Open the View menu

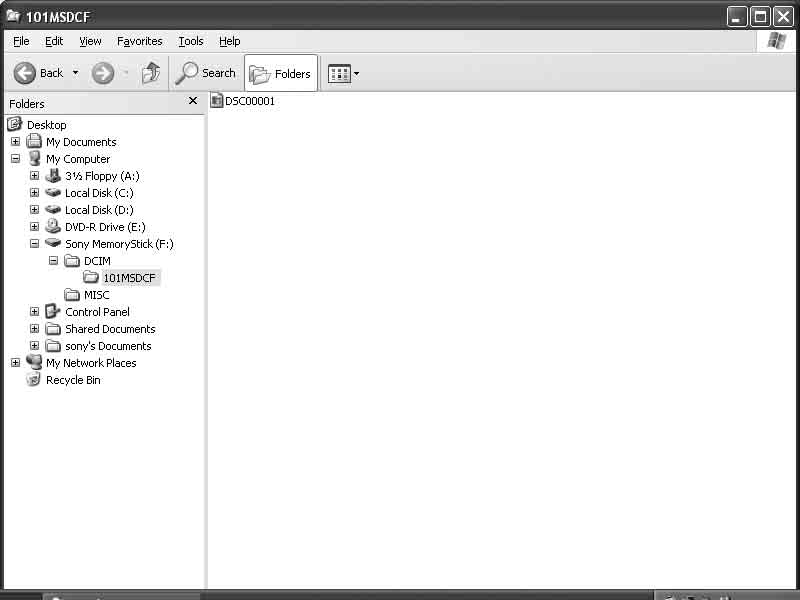pyautogui.click(x=90, y=41)
